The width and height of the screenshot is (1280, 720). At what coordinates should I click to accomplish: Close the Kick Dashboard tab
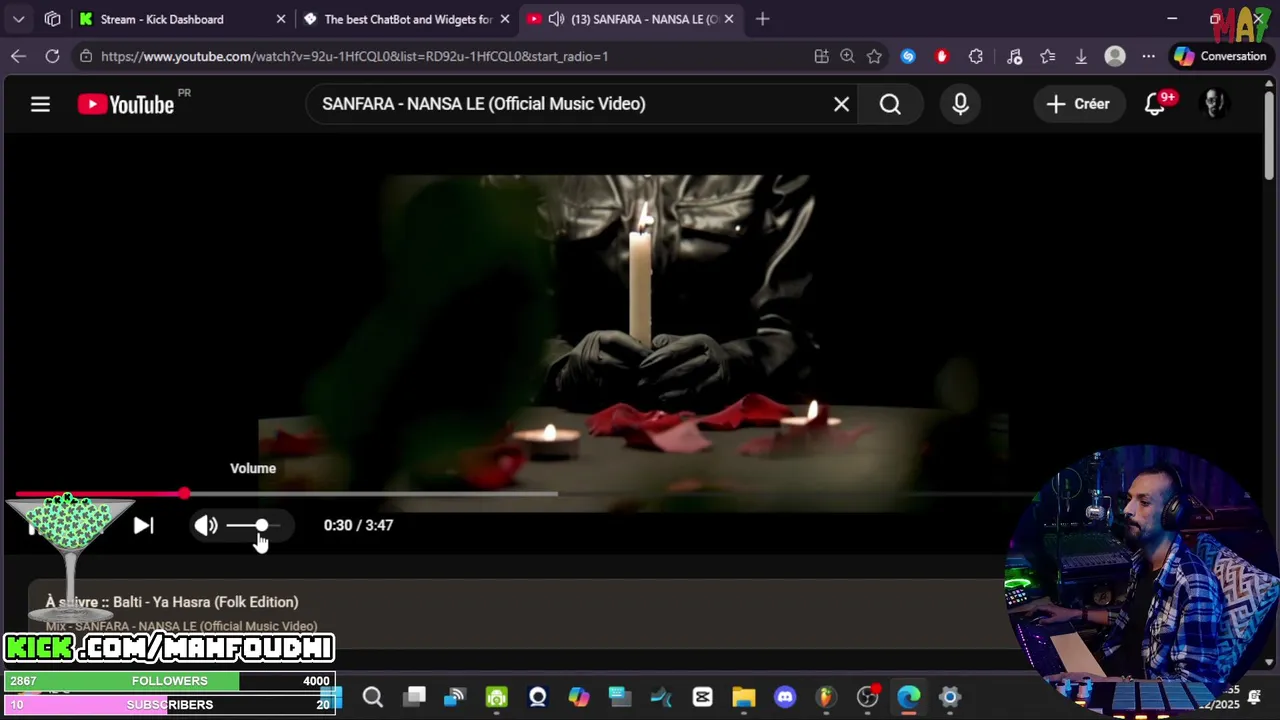point(281,19)
